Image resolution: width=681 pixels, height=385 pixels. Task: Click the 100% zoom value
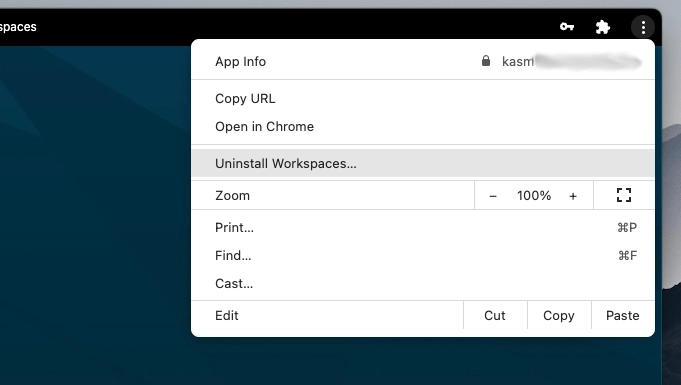click(x=534, y=196)
